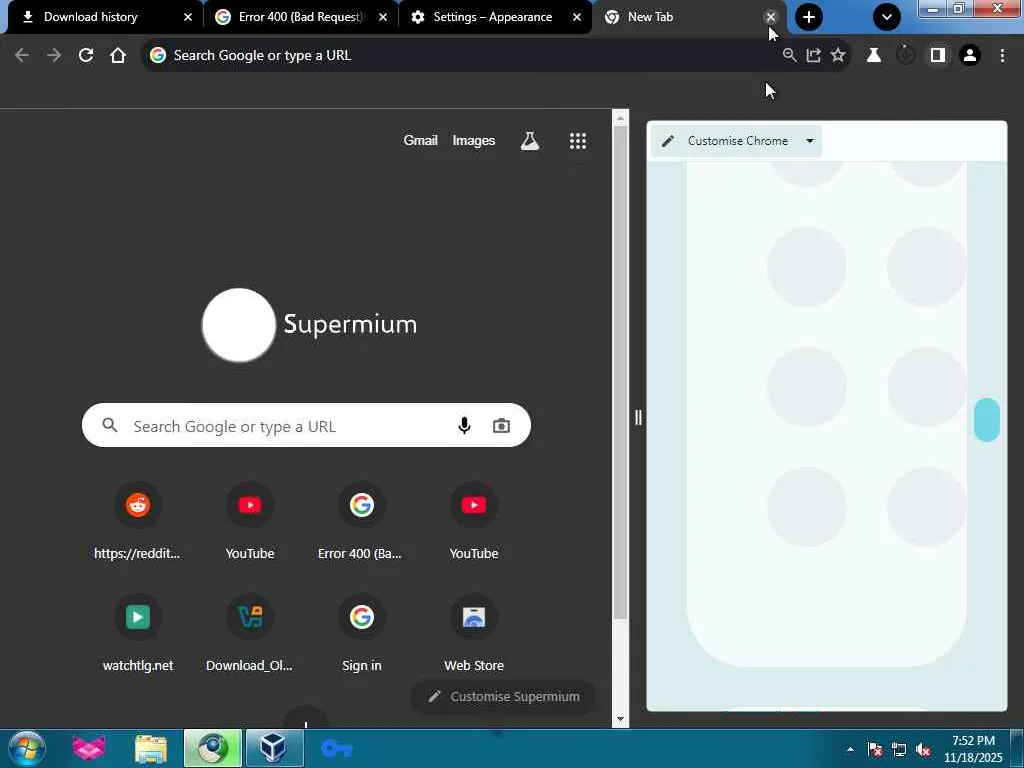1024x768 pixels.
Task: Go back to the previous page
Action: pos(22,56)
